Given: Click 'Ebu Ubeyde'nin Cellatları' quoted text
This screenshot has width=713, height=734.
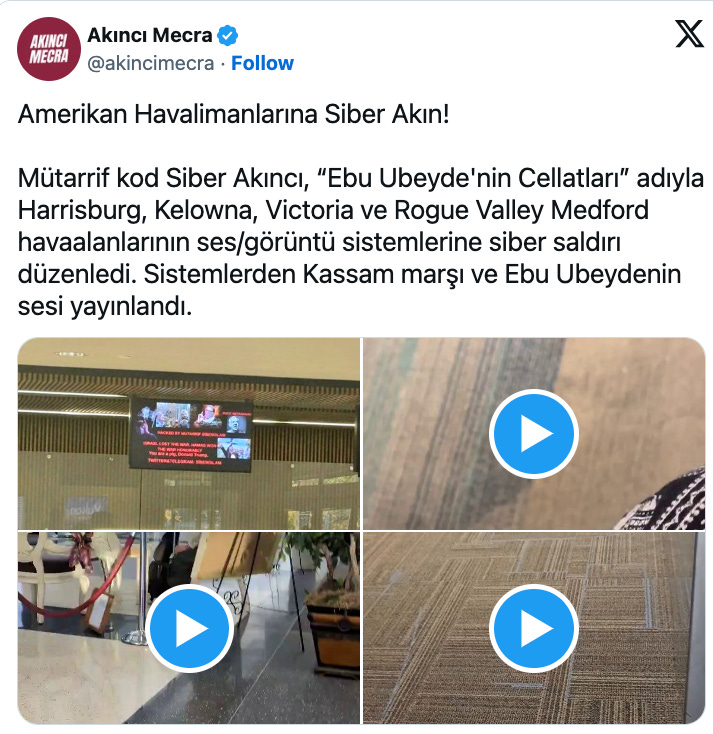Looking at the screenshot, I should point(472,178).
